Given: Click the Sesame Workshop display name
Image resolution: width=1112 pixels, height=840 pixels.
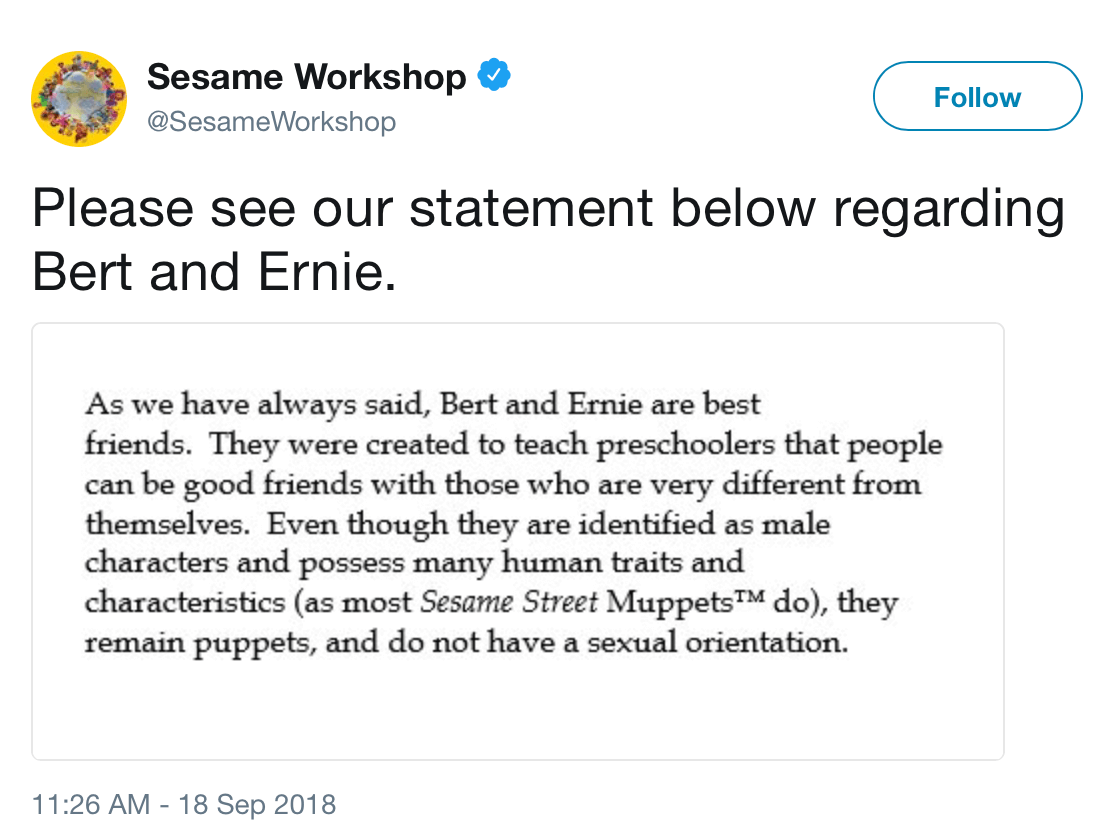Looking at the screenshot, I should tap(306, 77).
